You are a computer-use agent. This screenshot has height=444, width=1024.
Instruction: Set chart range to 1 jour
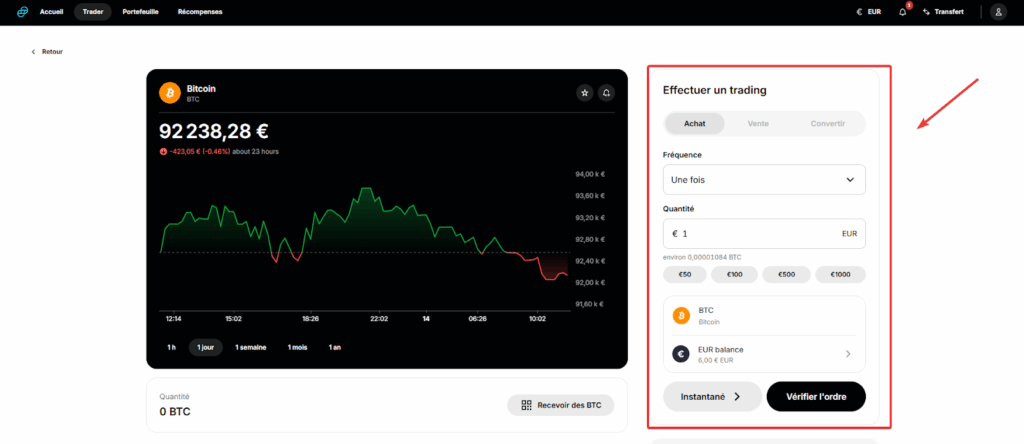(x=206, y=347)
